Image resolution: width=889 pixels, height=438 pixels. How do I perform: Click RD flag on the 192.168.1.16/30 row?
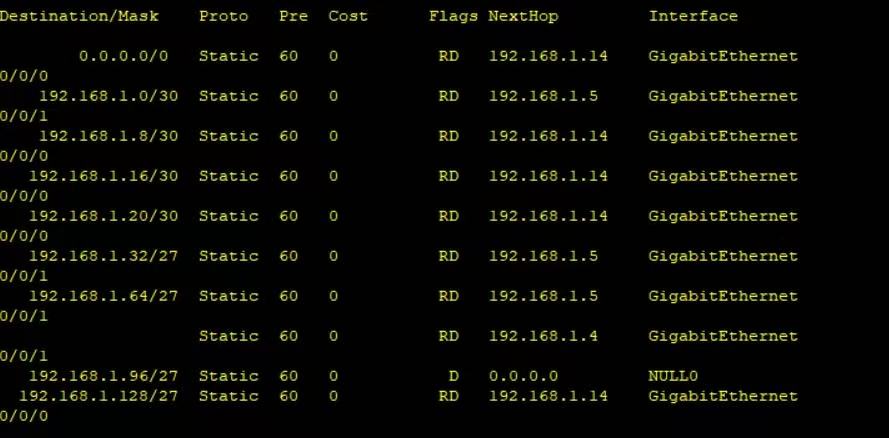(x=448, y=176)
